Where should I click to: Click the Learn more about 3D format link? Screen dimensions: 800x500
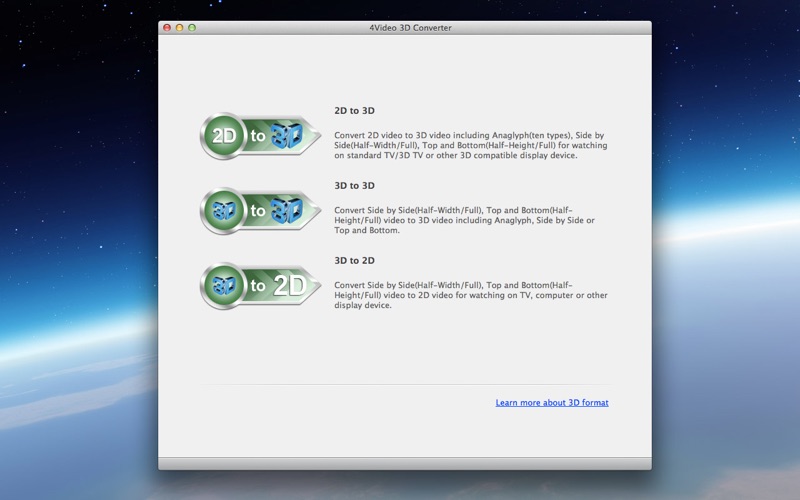click(552, 403)
